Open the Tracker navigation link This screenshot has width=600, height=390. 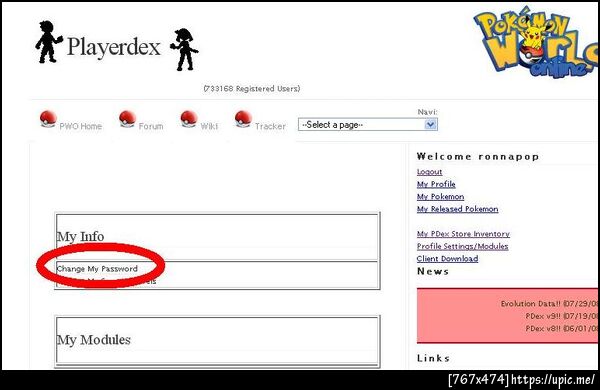(x=270, y=126)
